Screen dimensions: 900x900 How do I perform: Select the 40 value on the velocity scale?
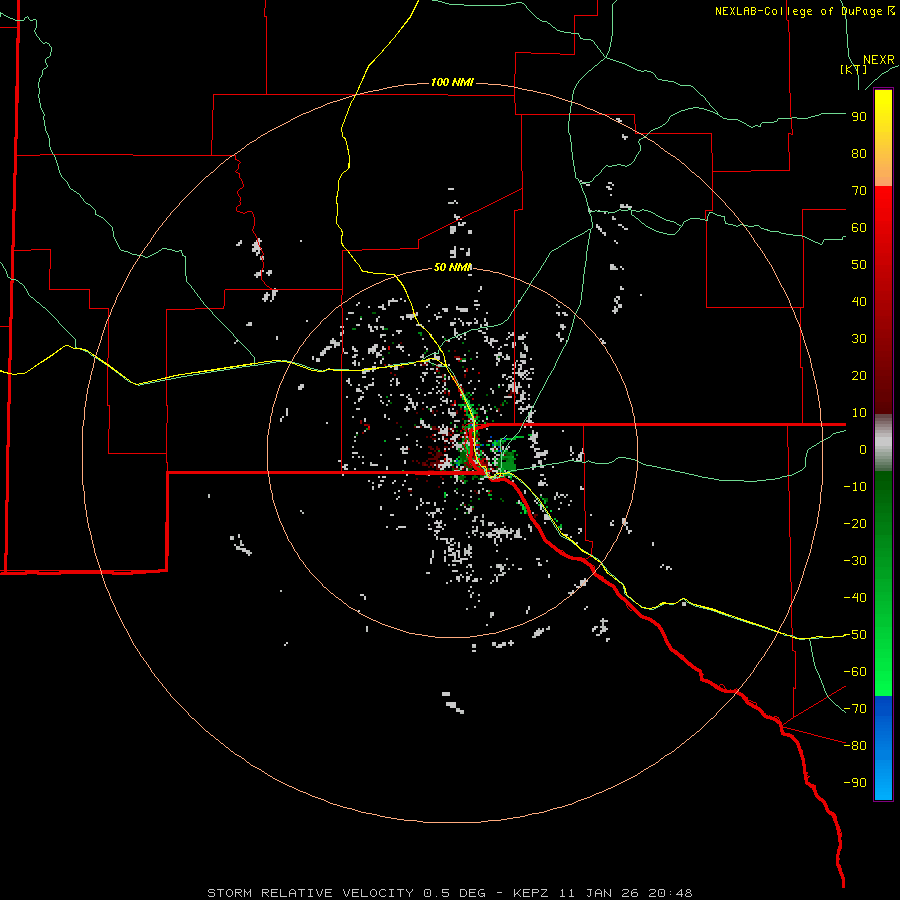coord(859,301)
